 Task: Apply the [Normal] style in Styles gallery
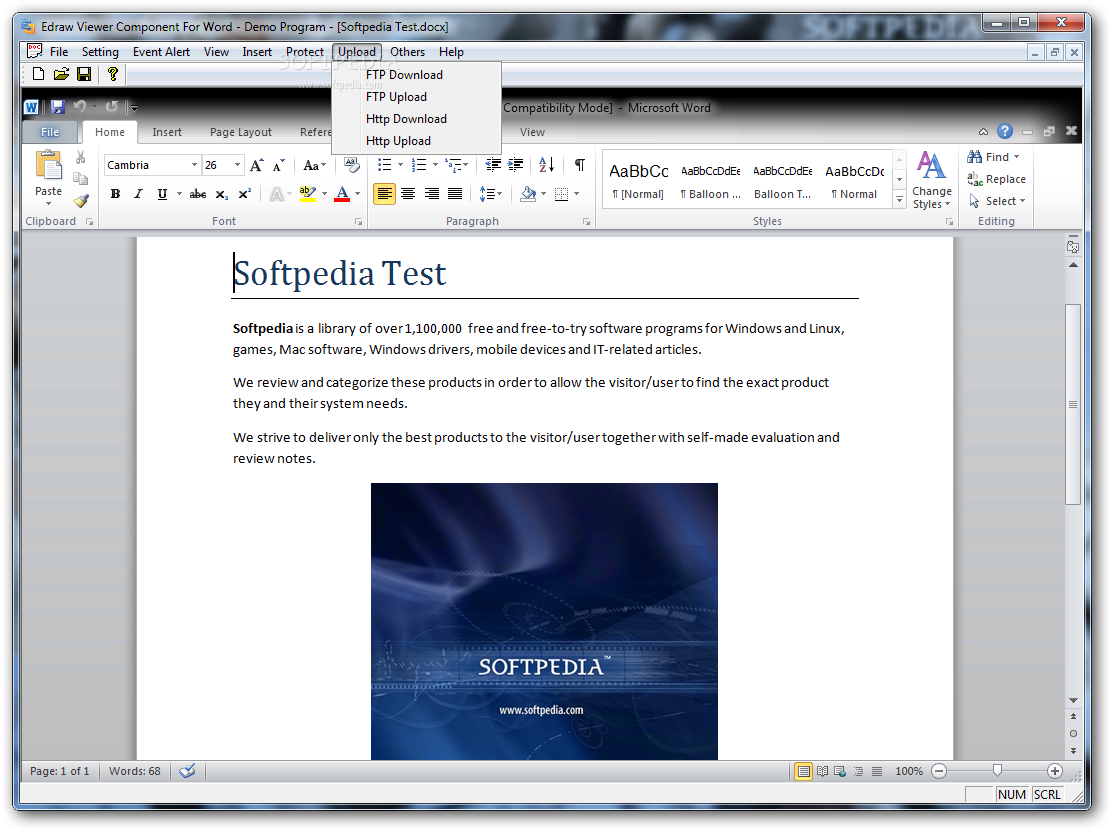(x=638, y=182)
